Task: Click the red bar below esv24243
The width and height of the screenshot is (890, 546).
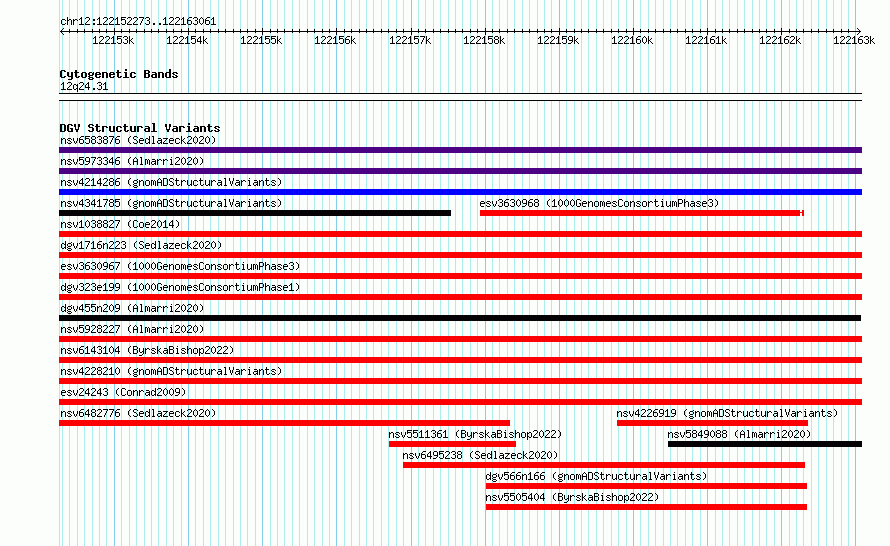Action: click(460, 402)
